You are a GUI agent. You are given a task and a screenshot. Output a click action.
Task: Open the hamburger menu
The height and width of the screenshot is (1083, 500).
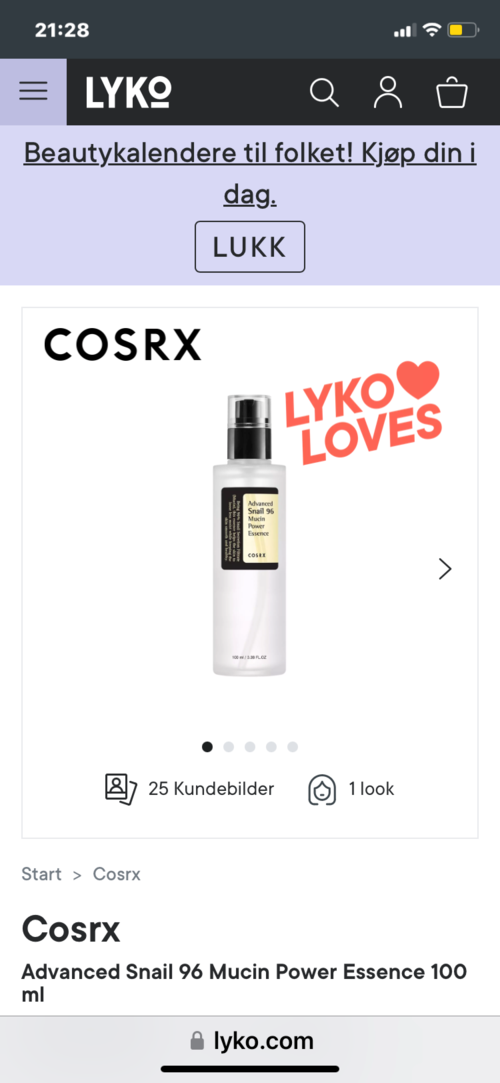(33, 91)
